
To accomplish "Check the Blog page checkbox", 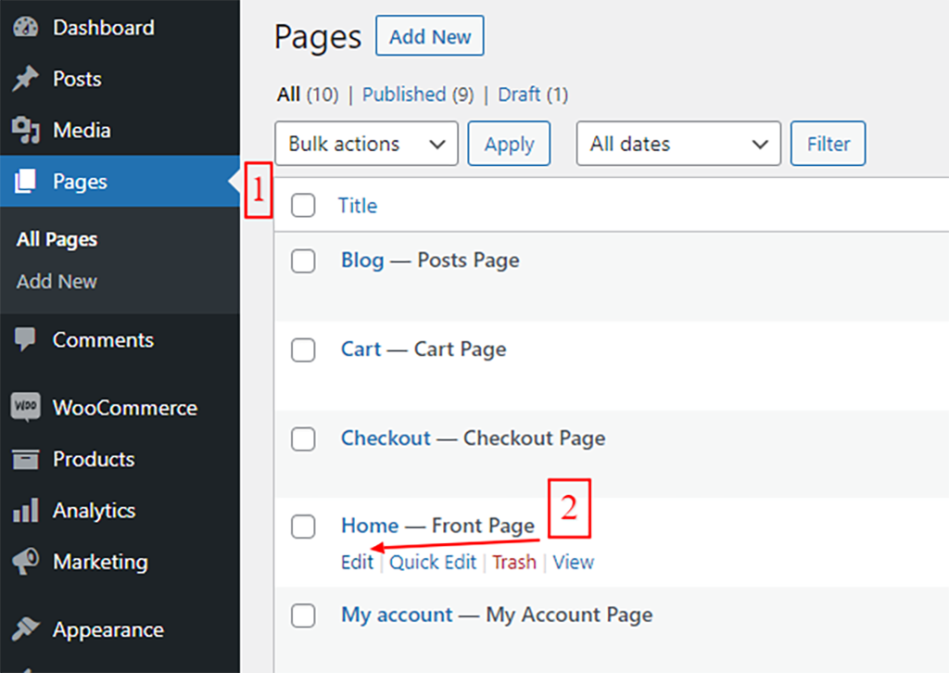I will (303, 261).
